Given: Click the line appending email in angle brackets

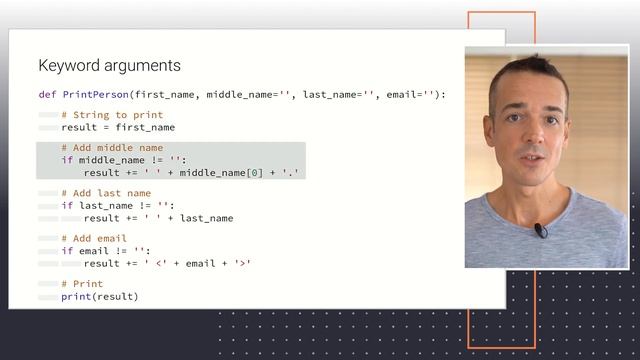Looking at the screenshot, I should [x=167, y=264].
